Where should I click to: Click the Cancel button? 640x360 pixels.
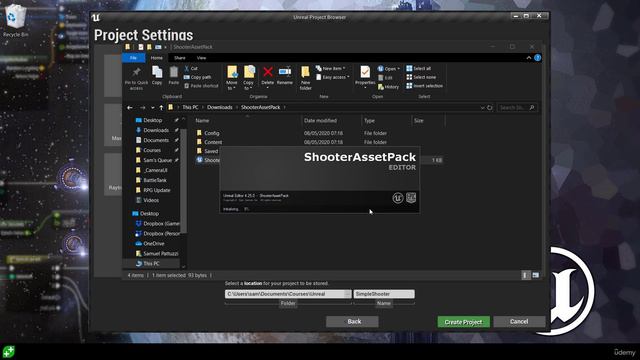click(519, 322)
